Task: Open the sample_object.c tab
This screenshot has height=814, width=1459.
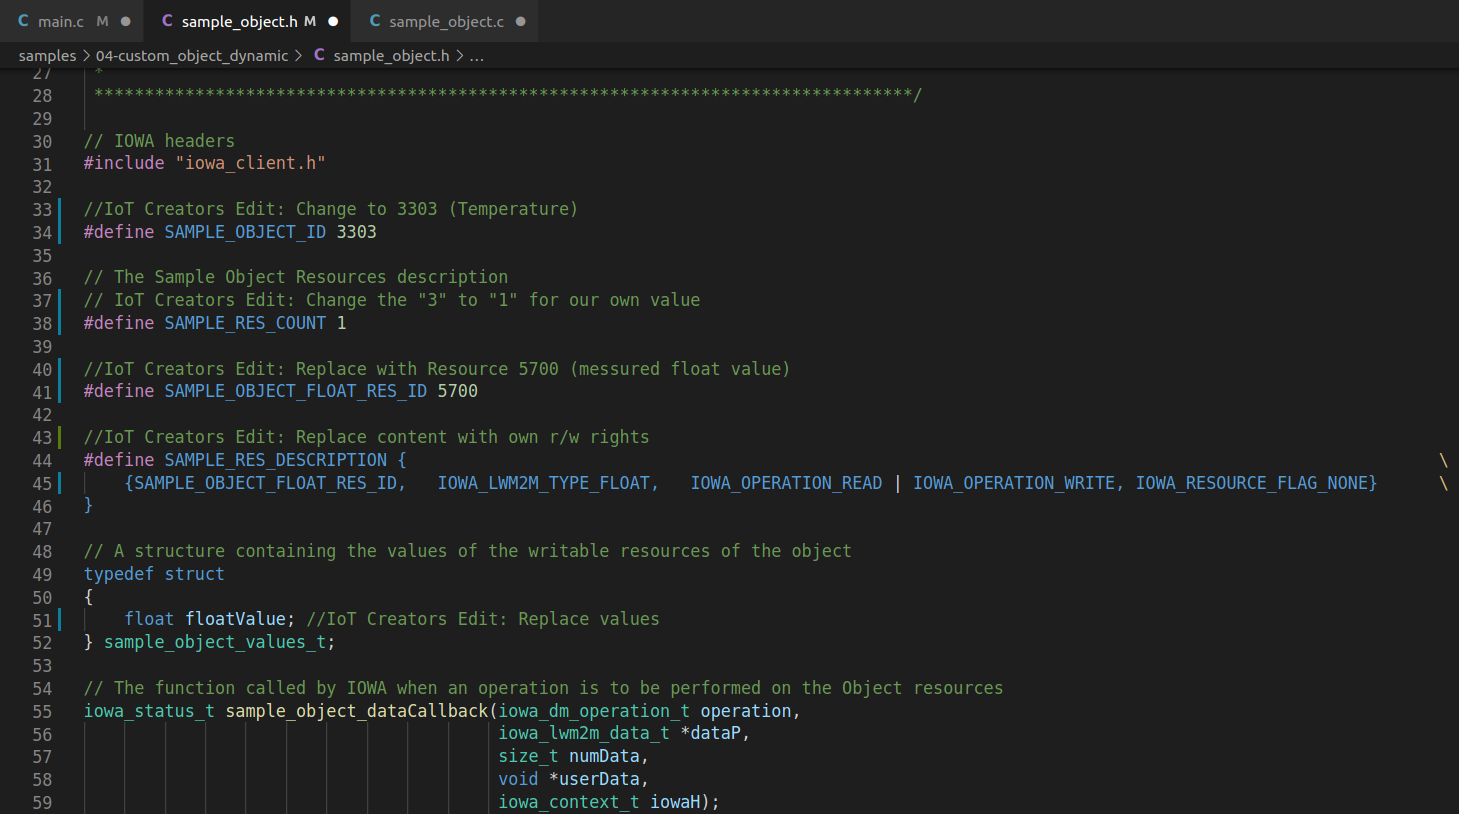Action: (x=445, y=21)
